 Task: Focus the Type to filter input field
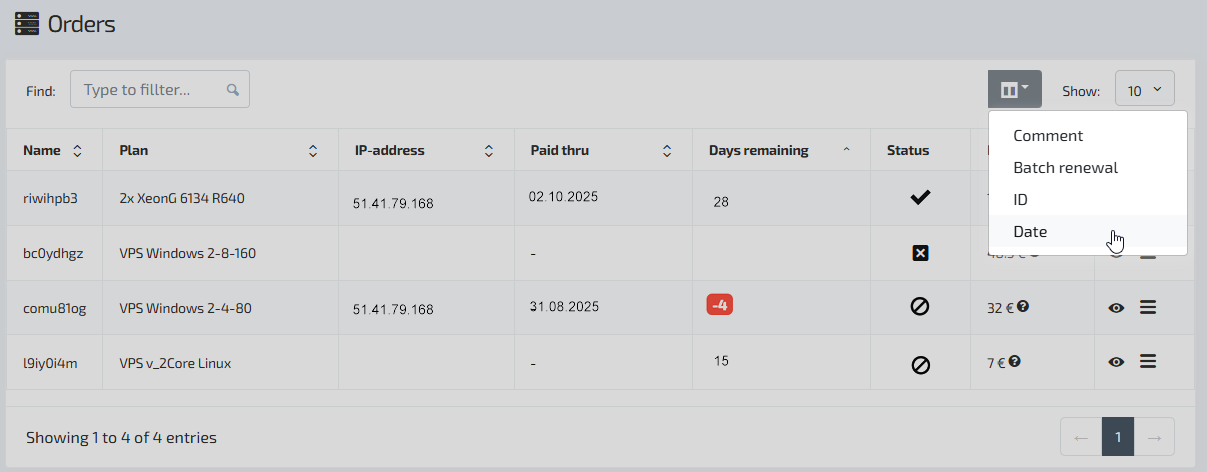tap(150, 89)
